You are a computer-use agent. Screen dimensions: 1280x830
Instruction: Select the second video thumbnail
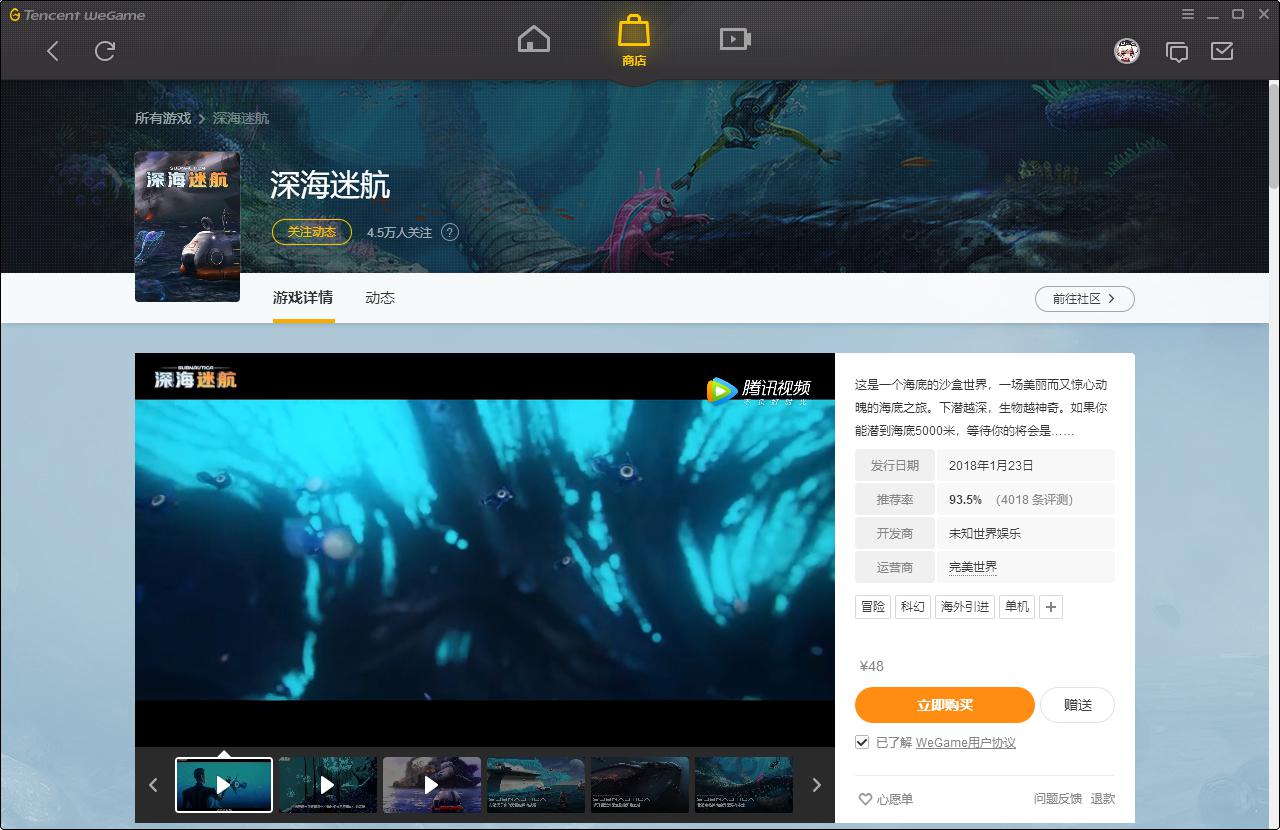tap(328, 785)
